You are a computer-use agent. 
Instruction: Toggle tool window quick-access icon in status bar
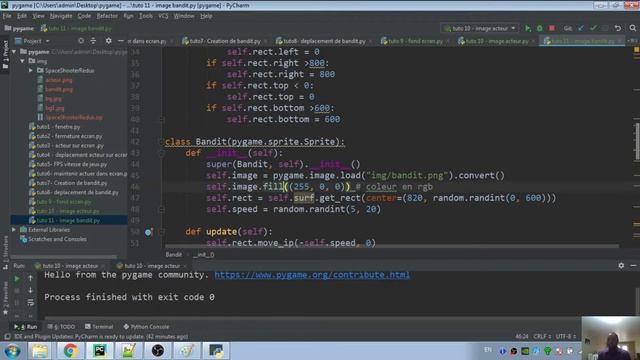coord(7,337)
